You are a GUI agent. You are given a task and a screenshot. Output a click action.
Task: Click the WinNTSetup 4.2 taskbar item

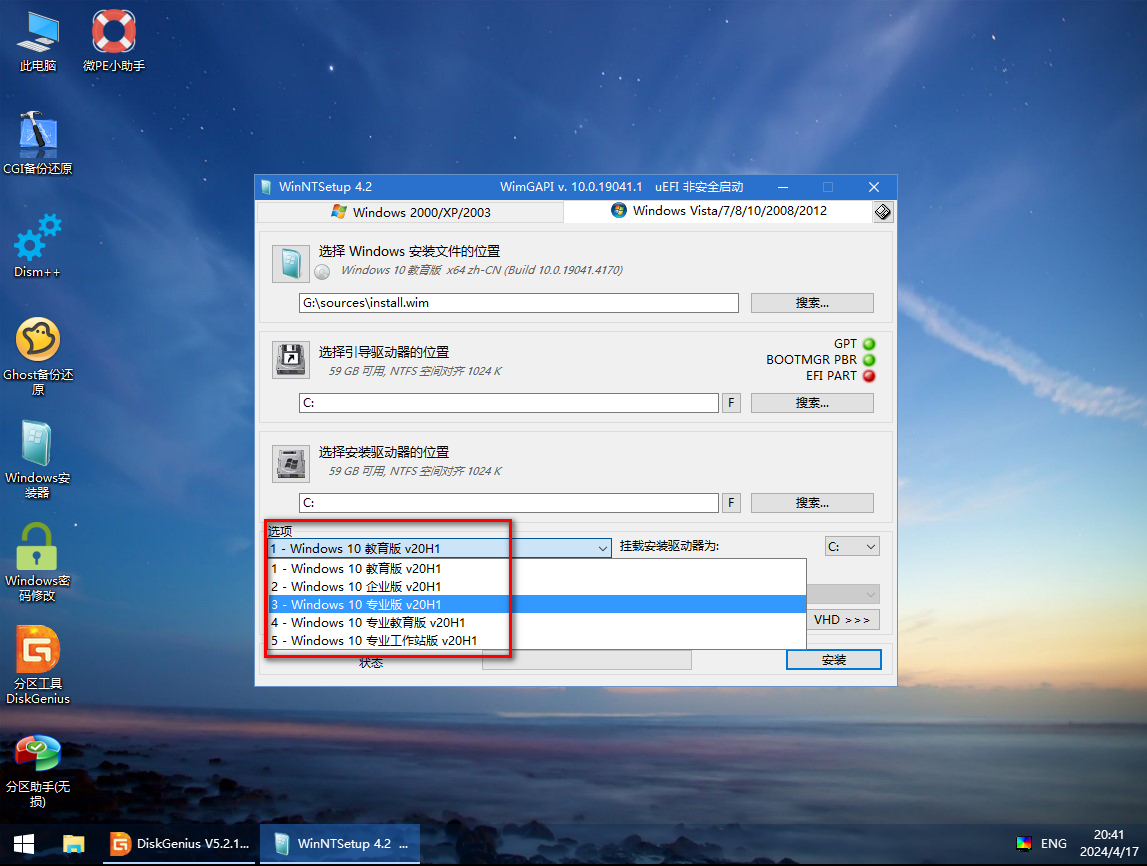[340, 844]
